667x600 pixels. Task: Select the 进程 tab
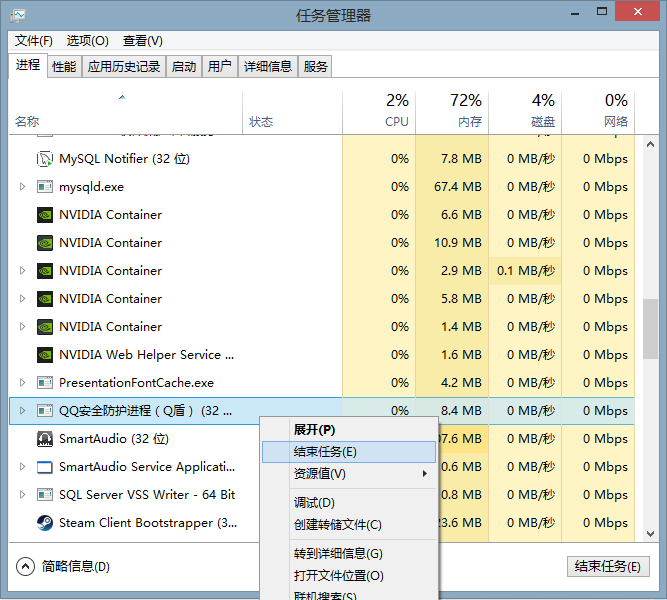tap(28, 65)
